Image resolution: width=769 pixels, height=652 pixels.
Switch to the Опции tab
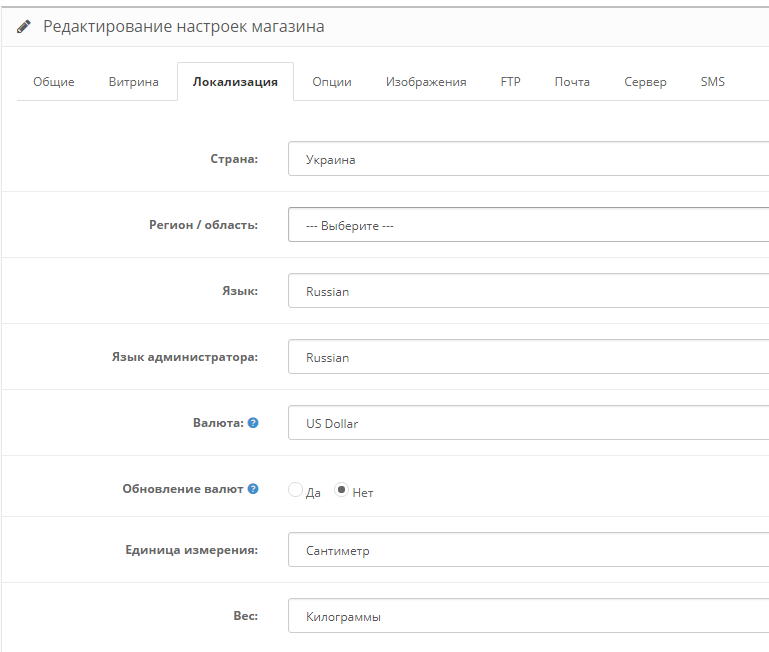pyautogui.click(x=332, y=82)
